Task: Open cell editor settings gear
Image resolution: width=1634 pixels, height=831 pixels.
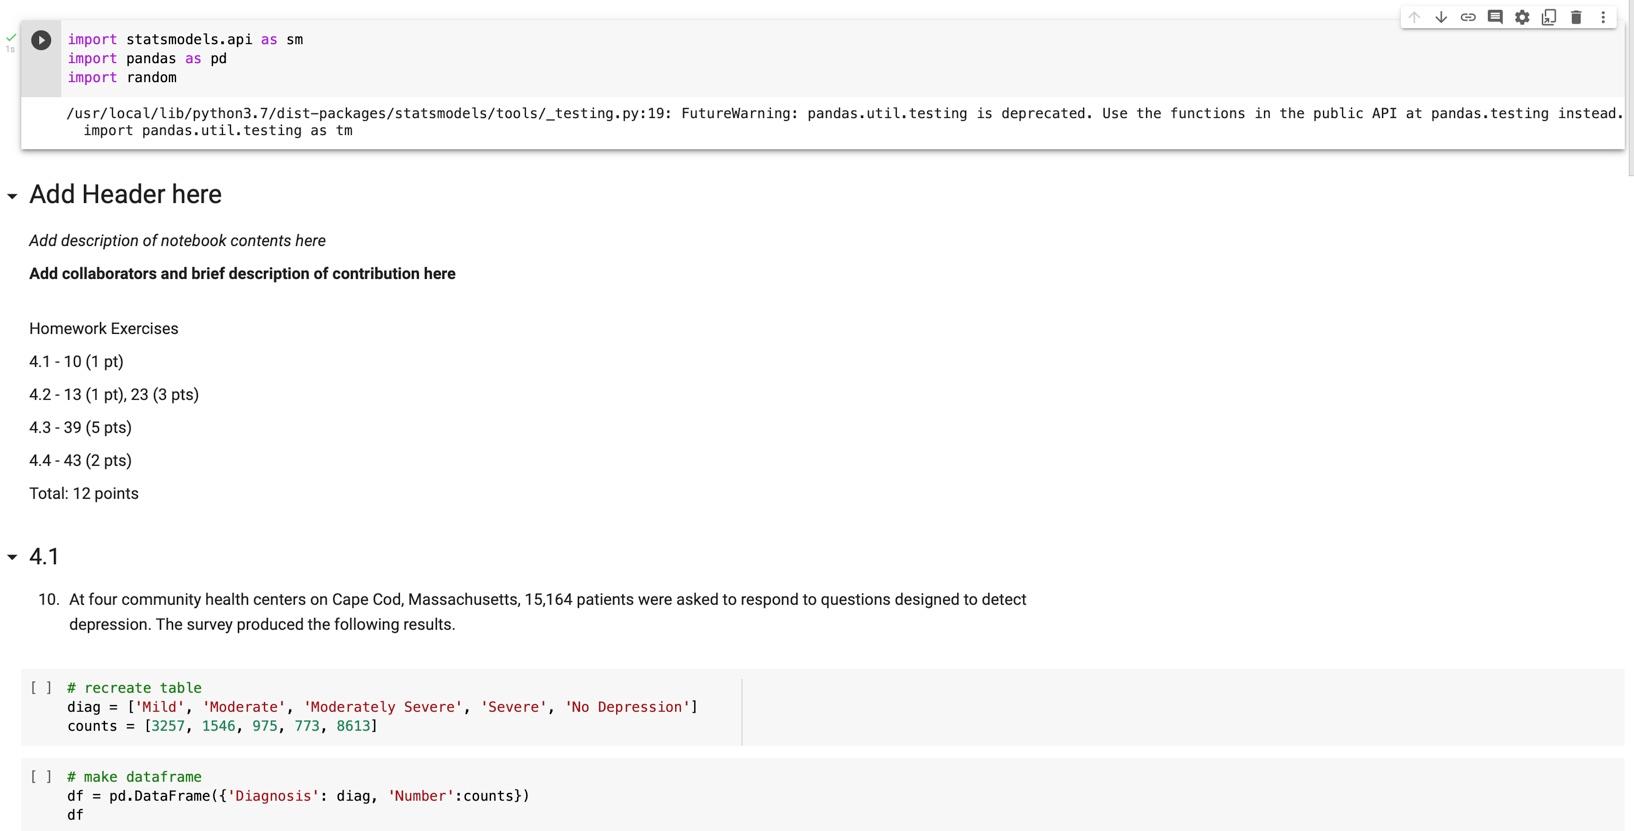Action: (1522, 17)
